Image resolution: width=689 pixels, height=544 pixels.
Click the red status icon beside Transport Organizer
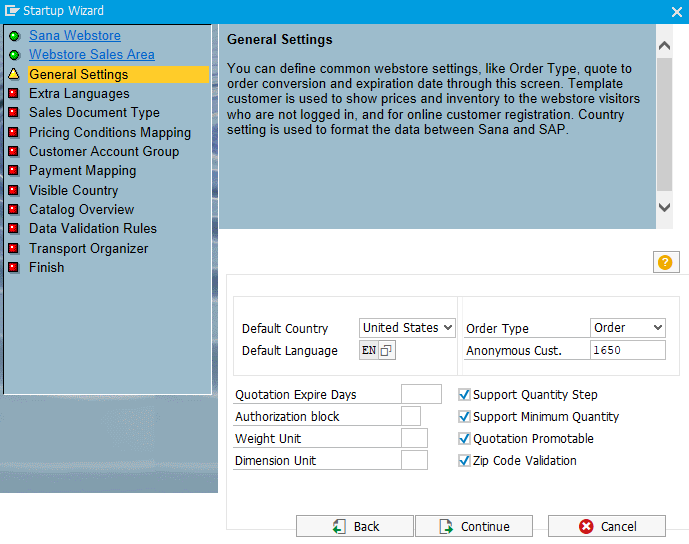click(x=14, y=248)
